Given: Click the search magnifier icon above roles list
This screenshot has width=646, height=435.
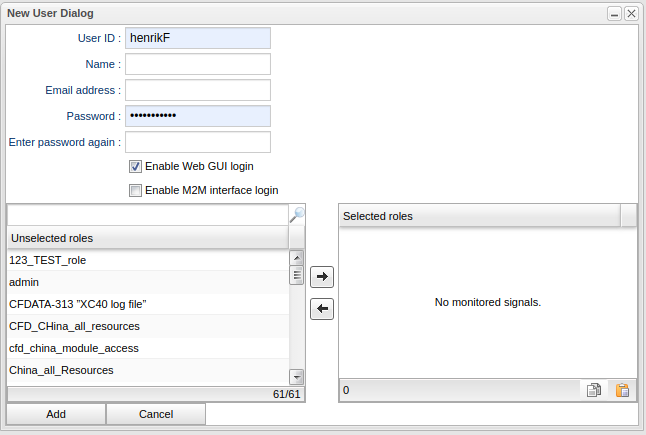Looking at the screenshot, I should pos(297,214).
